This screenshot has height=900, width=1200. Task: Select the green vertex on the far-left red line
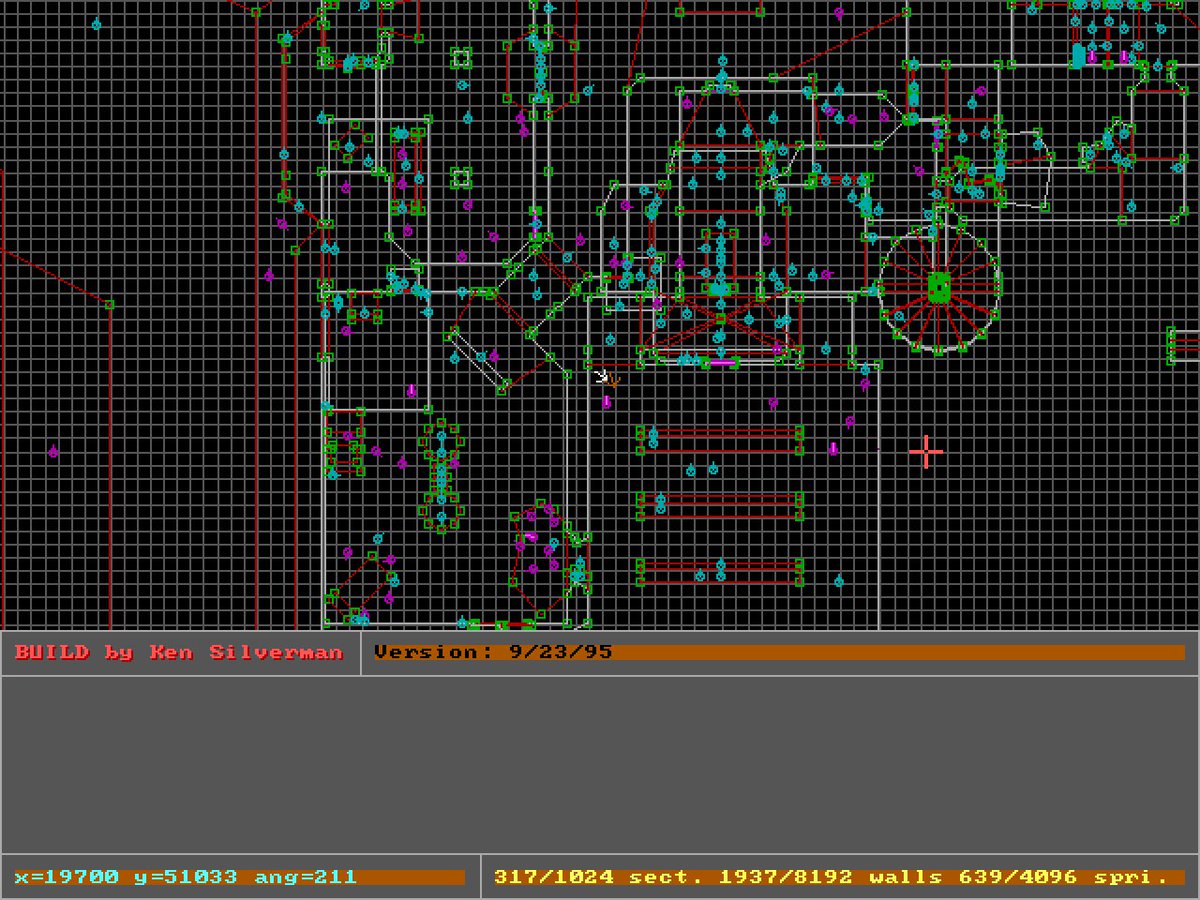click(109, 304)
